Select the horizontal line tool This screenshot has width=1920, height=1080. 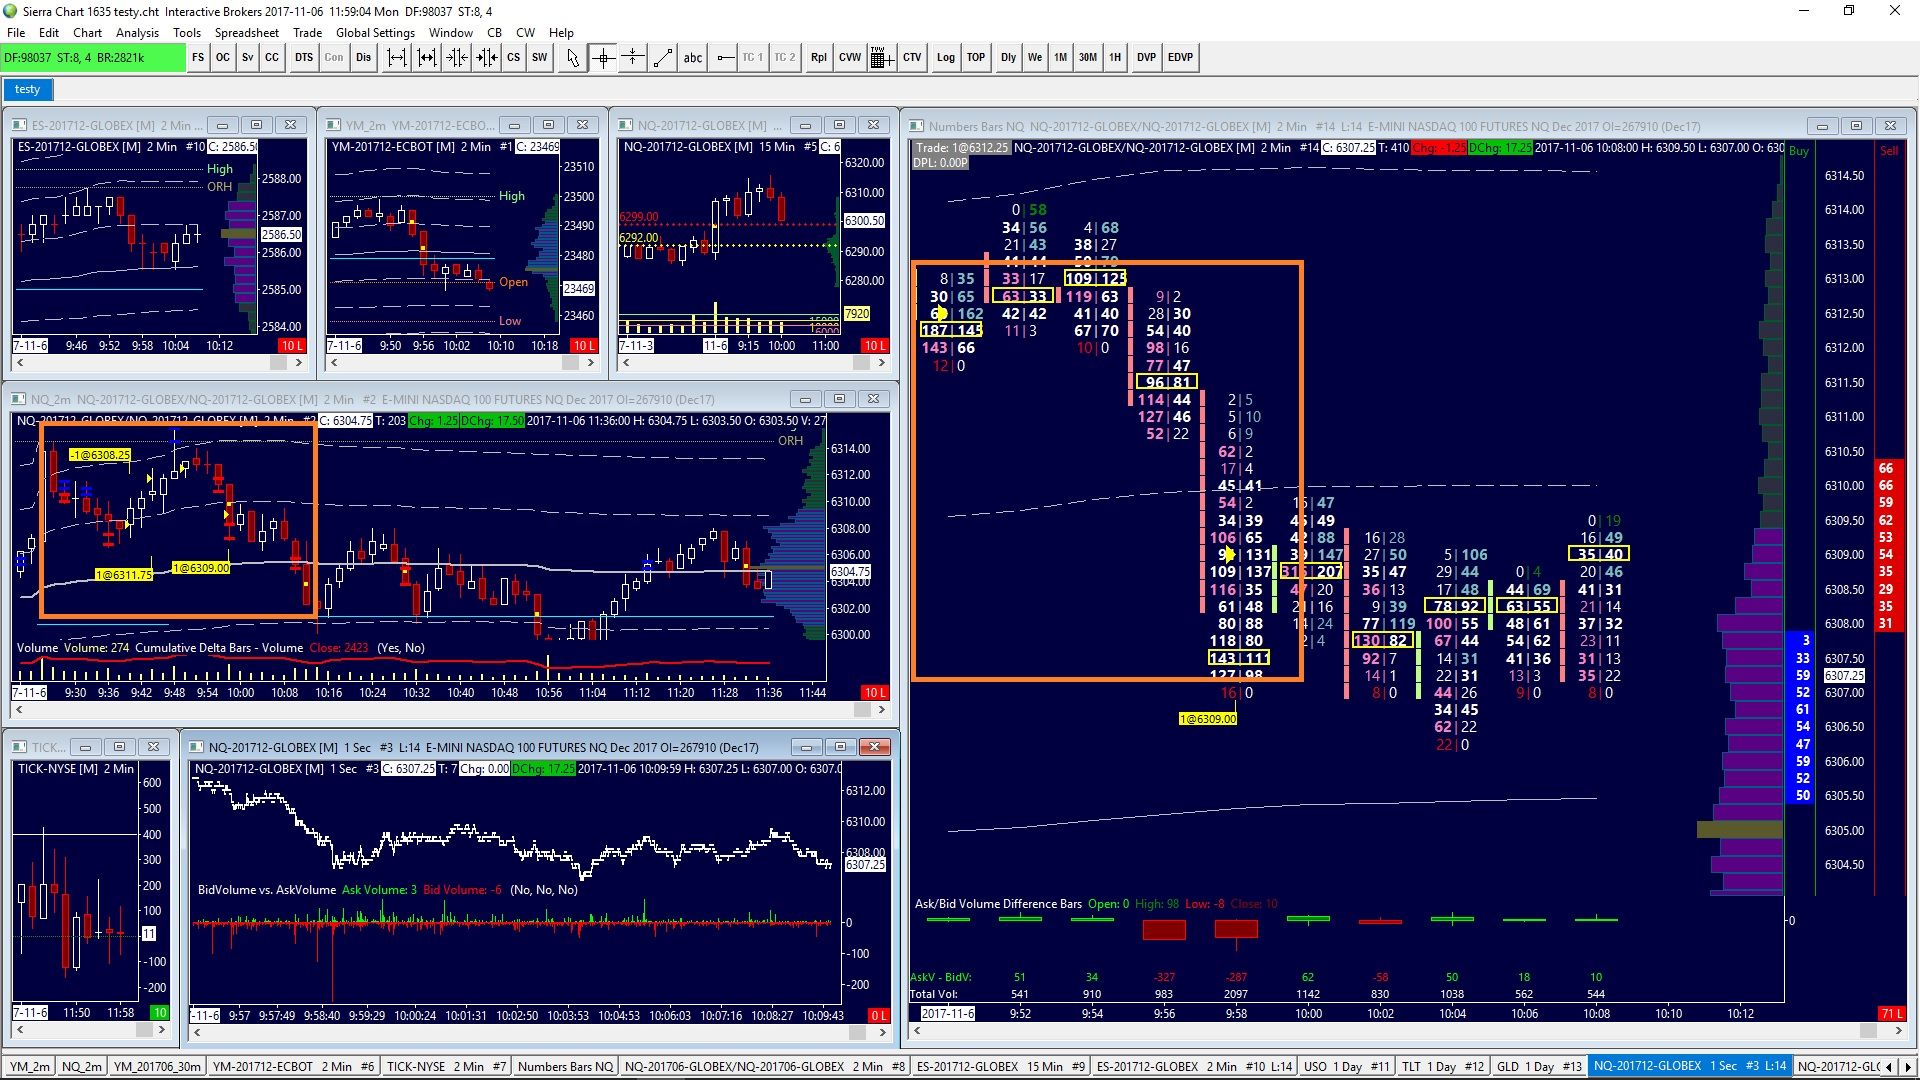(x=725, y=58)
